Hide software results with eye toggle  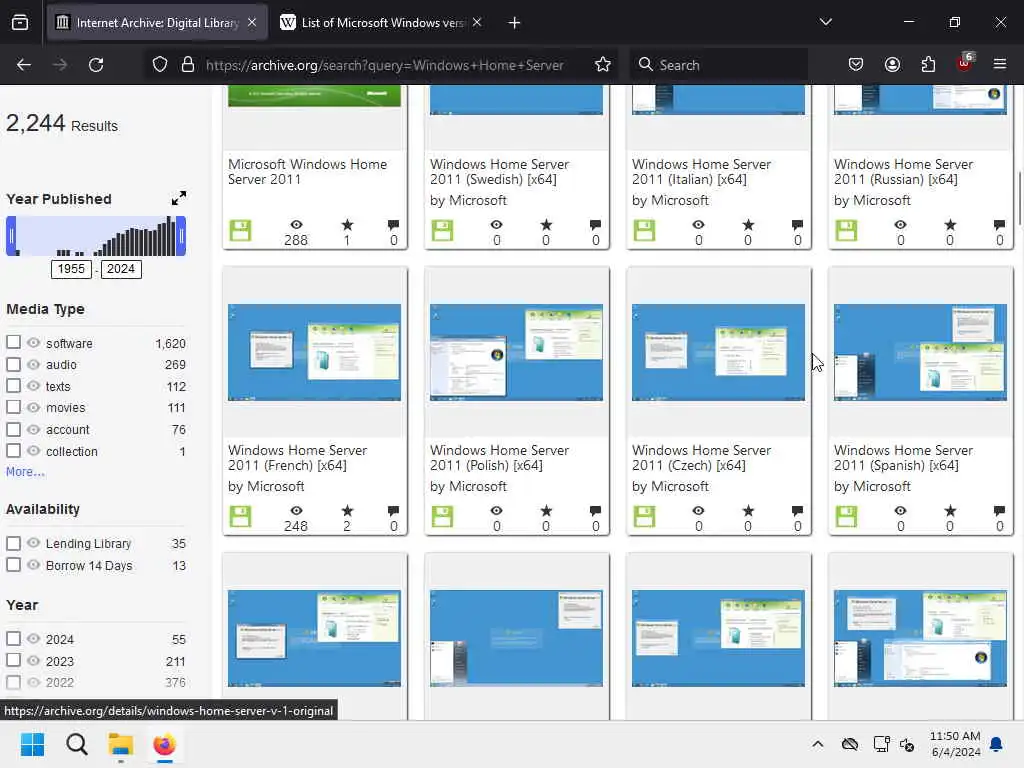pyautogui.click(x=33, y=342)
